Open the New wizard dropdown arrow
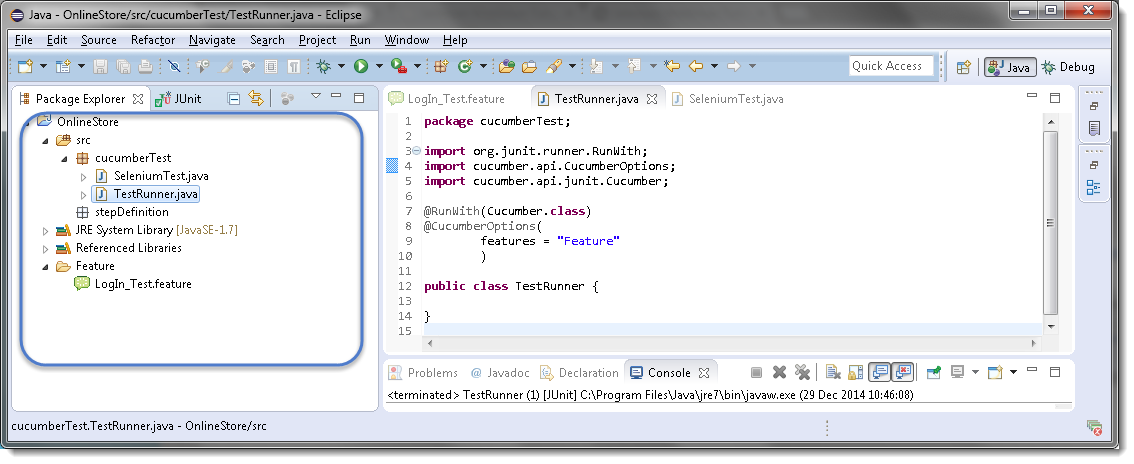The image size is (1134, 464). coord(43,66)
